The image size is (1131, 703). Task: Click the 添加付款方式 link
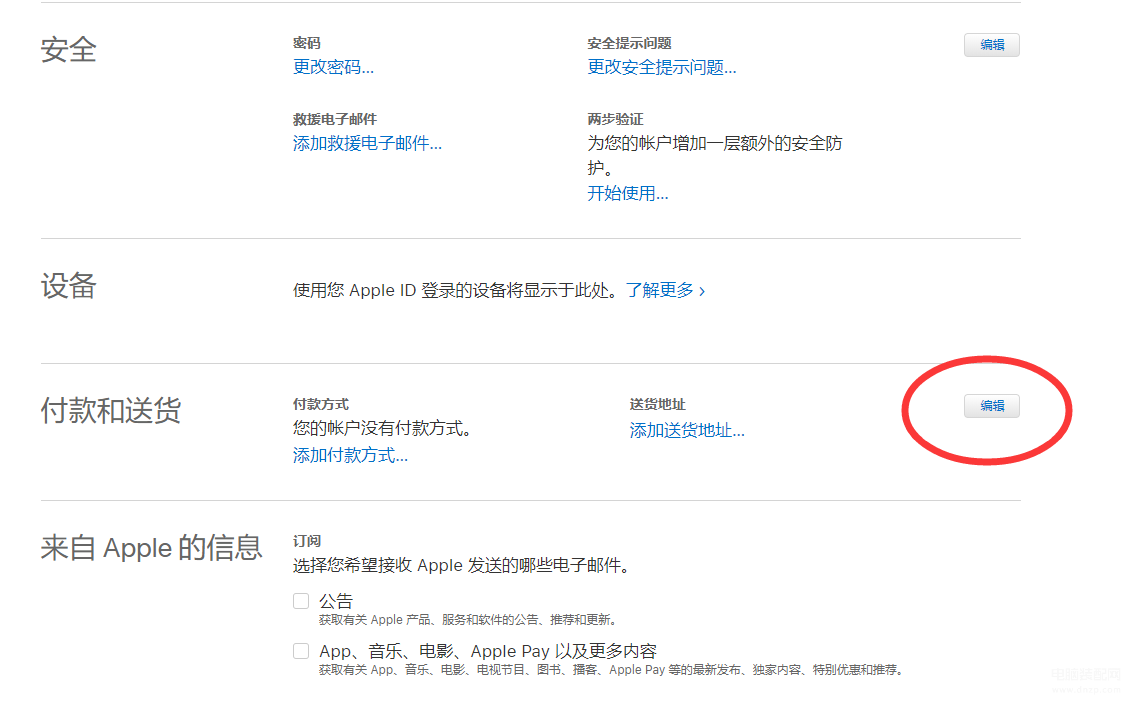[350, 455]
